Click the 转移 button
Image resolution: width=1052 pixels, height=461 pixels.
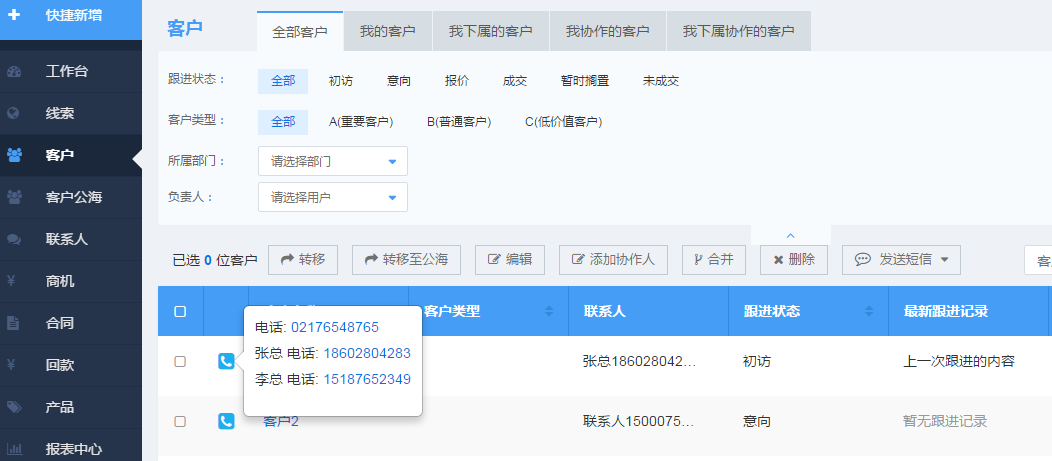click(x=303, y=260)
